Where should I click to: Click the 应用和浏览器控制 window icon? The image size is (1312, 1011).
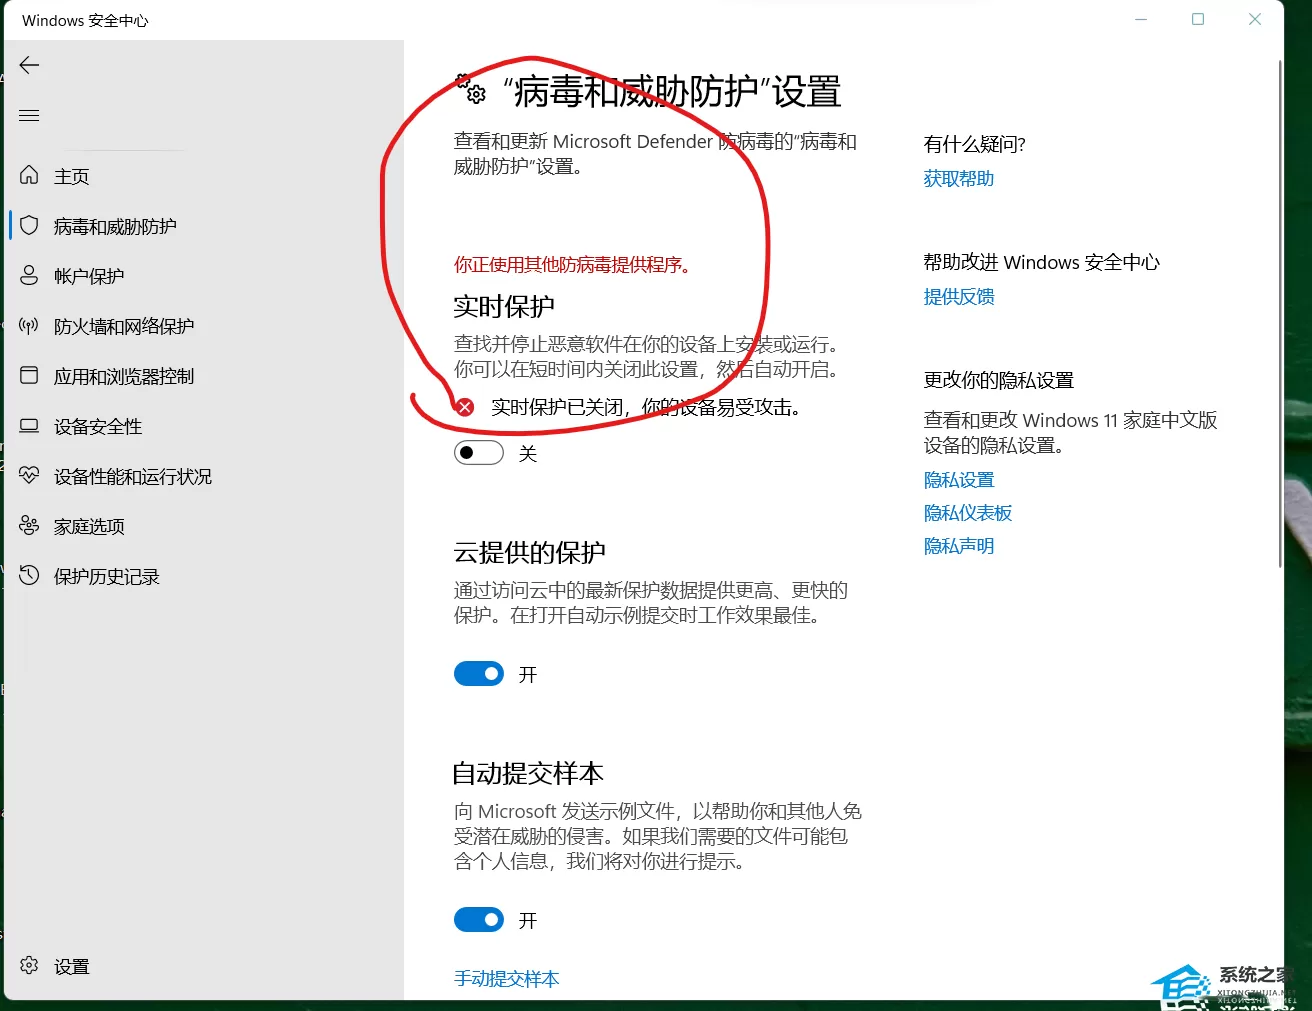(29, 375)
